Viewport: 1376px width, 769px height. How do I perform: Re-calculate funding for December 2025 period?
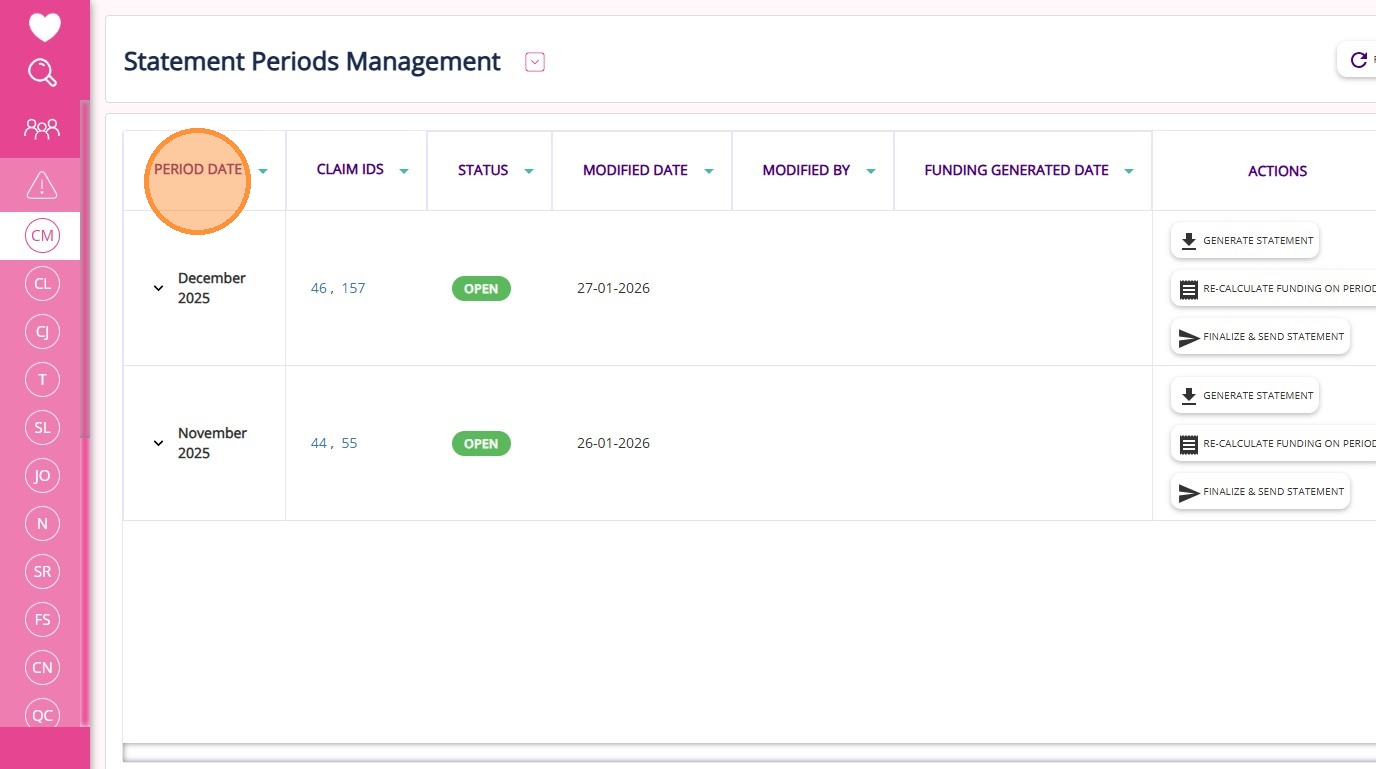[1273, 288]
